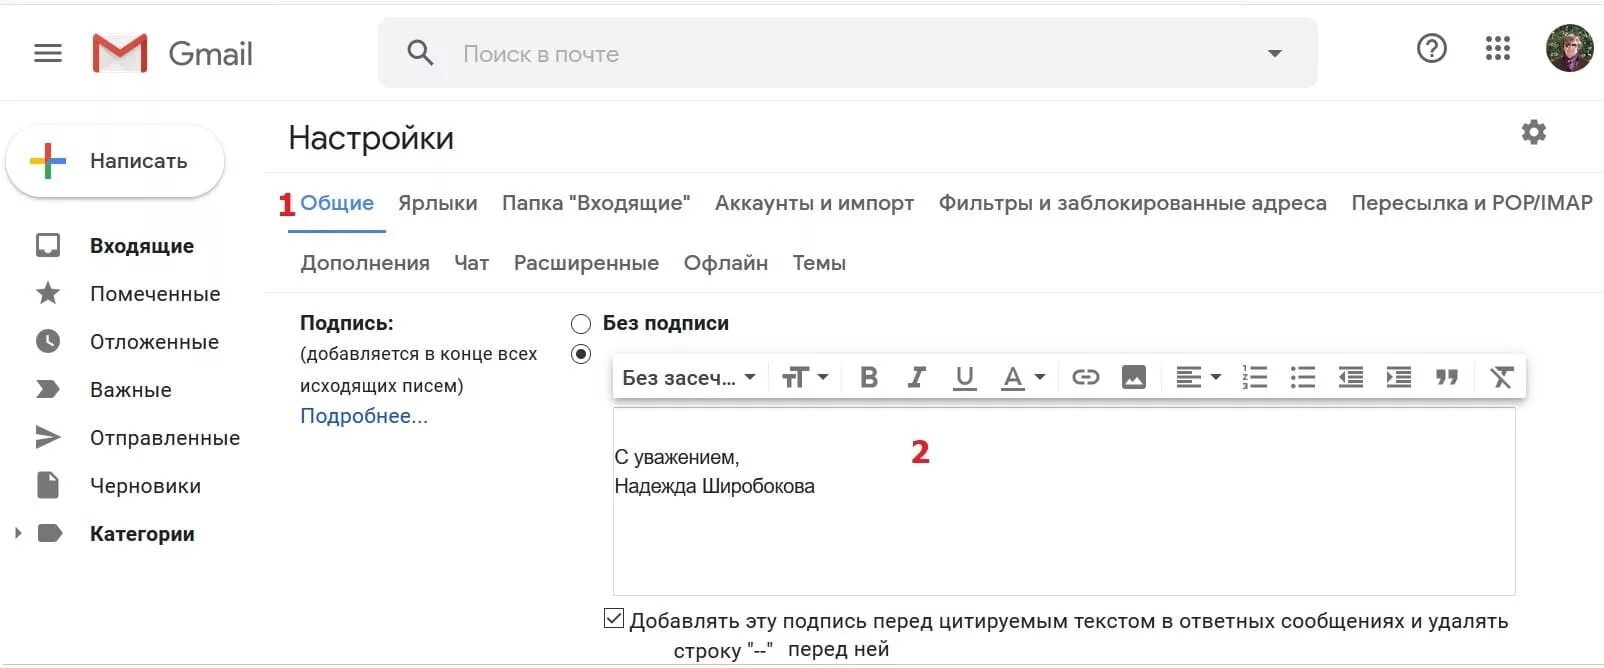Open the Подробнее... link
Viewport: 1604px width, 668px height.
[x=364, y=416]
